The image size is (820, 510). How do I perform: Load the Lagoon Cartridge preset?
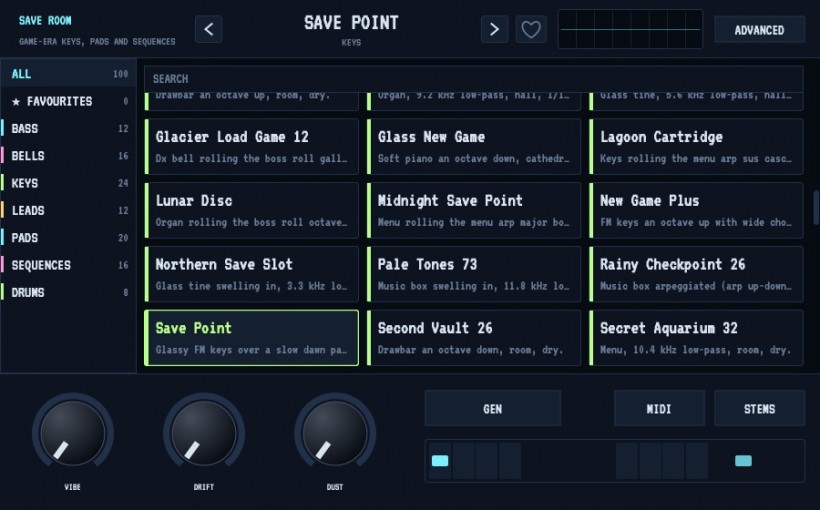tap(696, 146)
